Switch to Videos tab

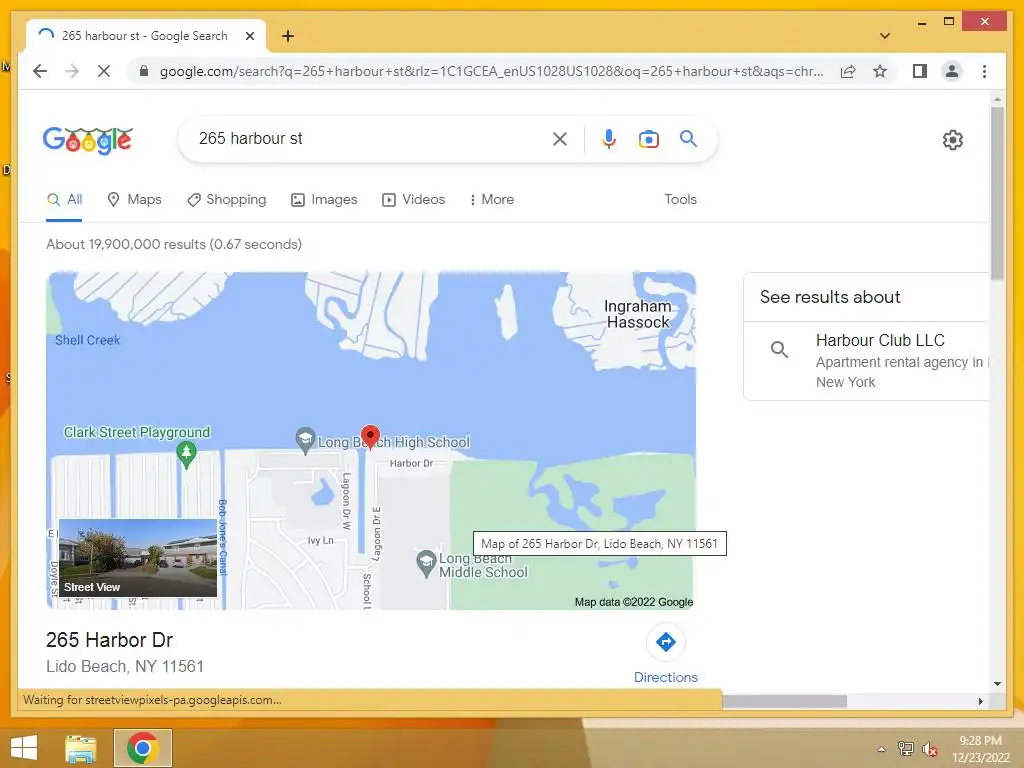coord(413,200)
